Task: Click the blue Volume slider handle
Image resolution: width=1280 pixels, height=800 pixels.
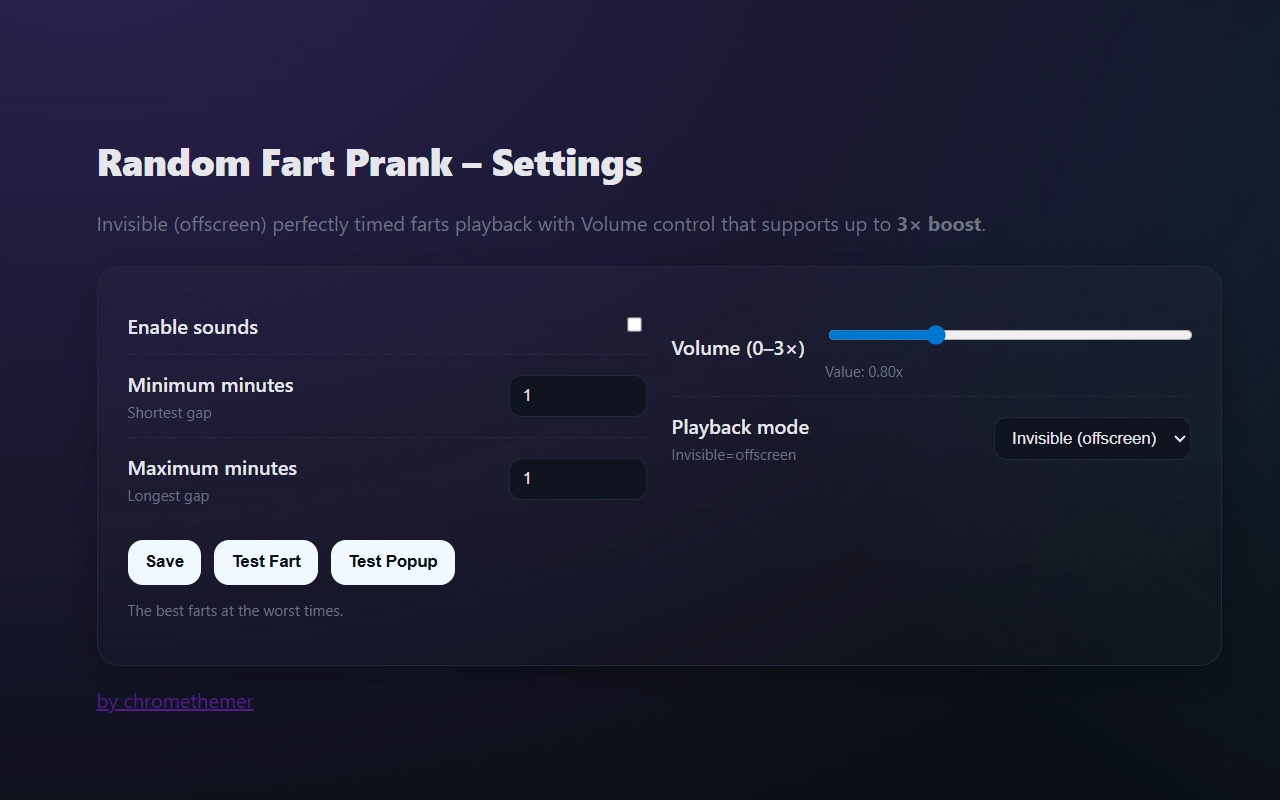Action: click(936, 335)
